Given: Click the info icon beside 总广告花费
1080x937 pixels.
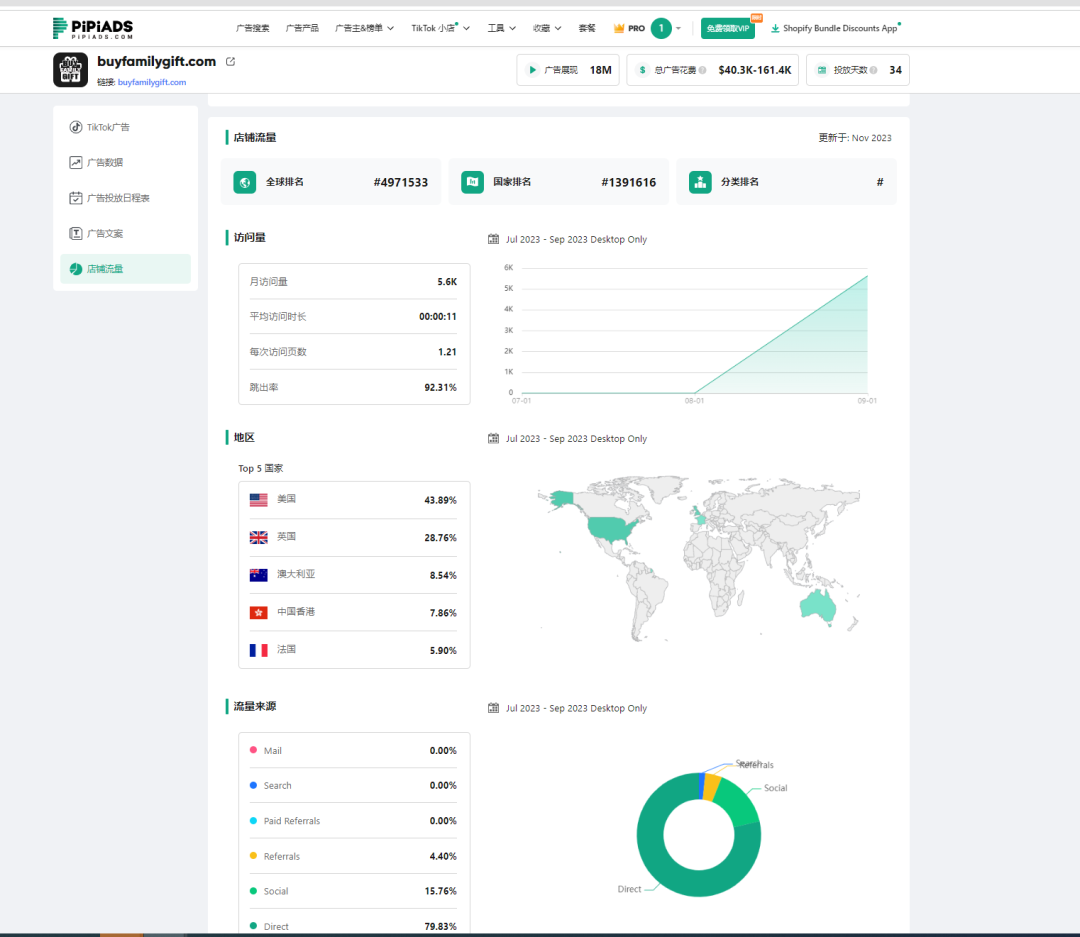Looking at the screenshot, I should pos(702,70).
